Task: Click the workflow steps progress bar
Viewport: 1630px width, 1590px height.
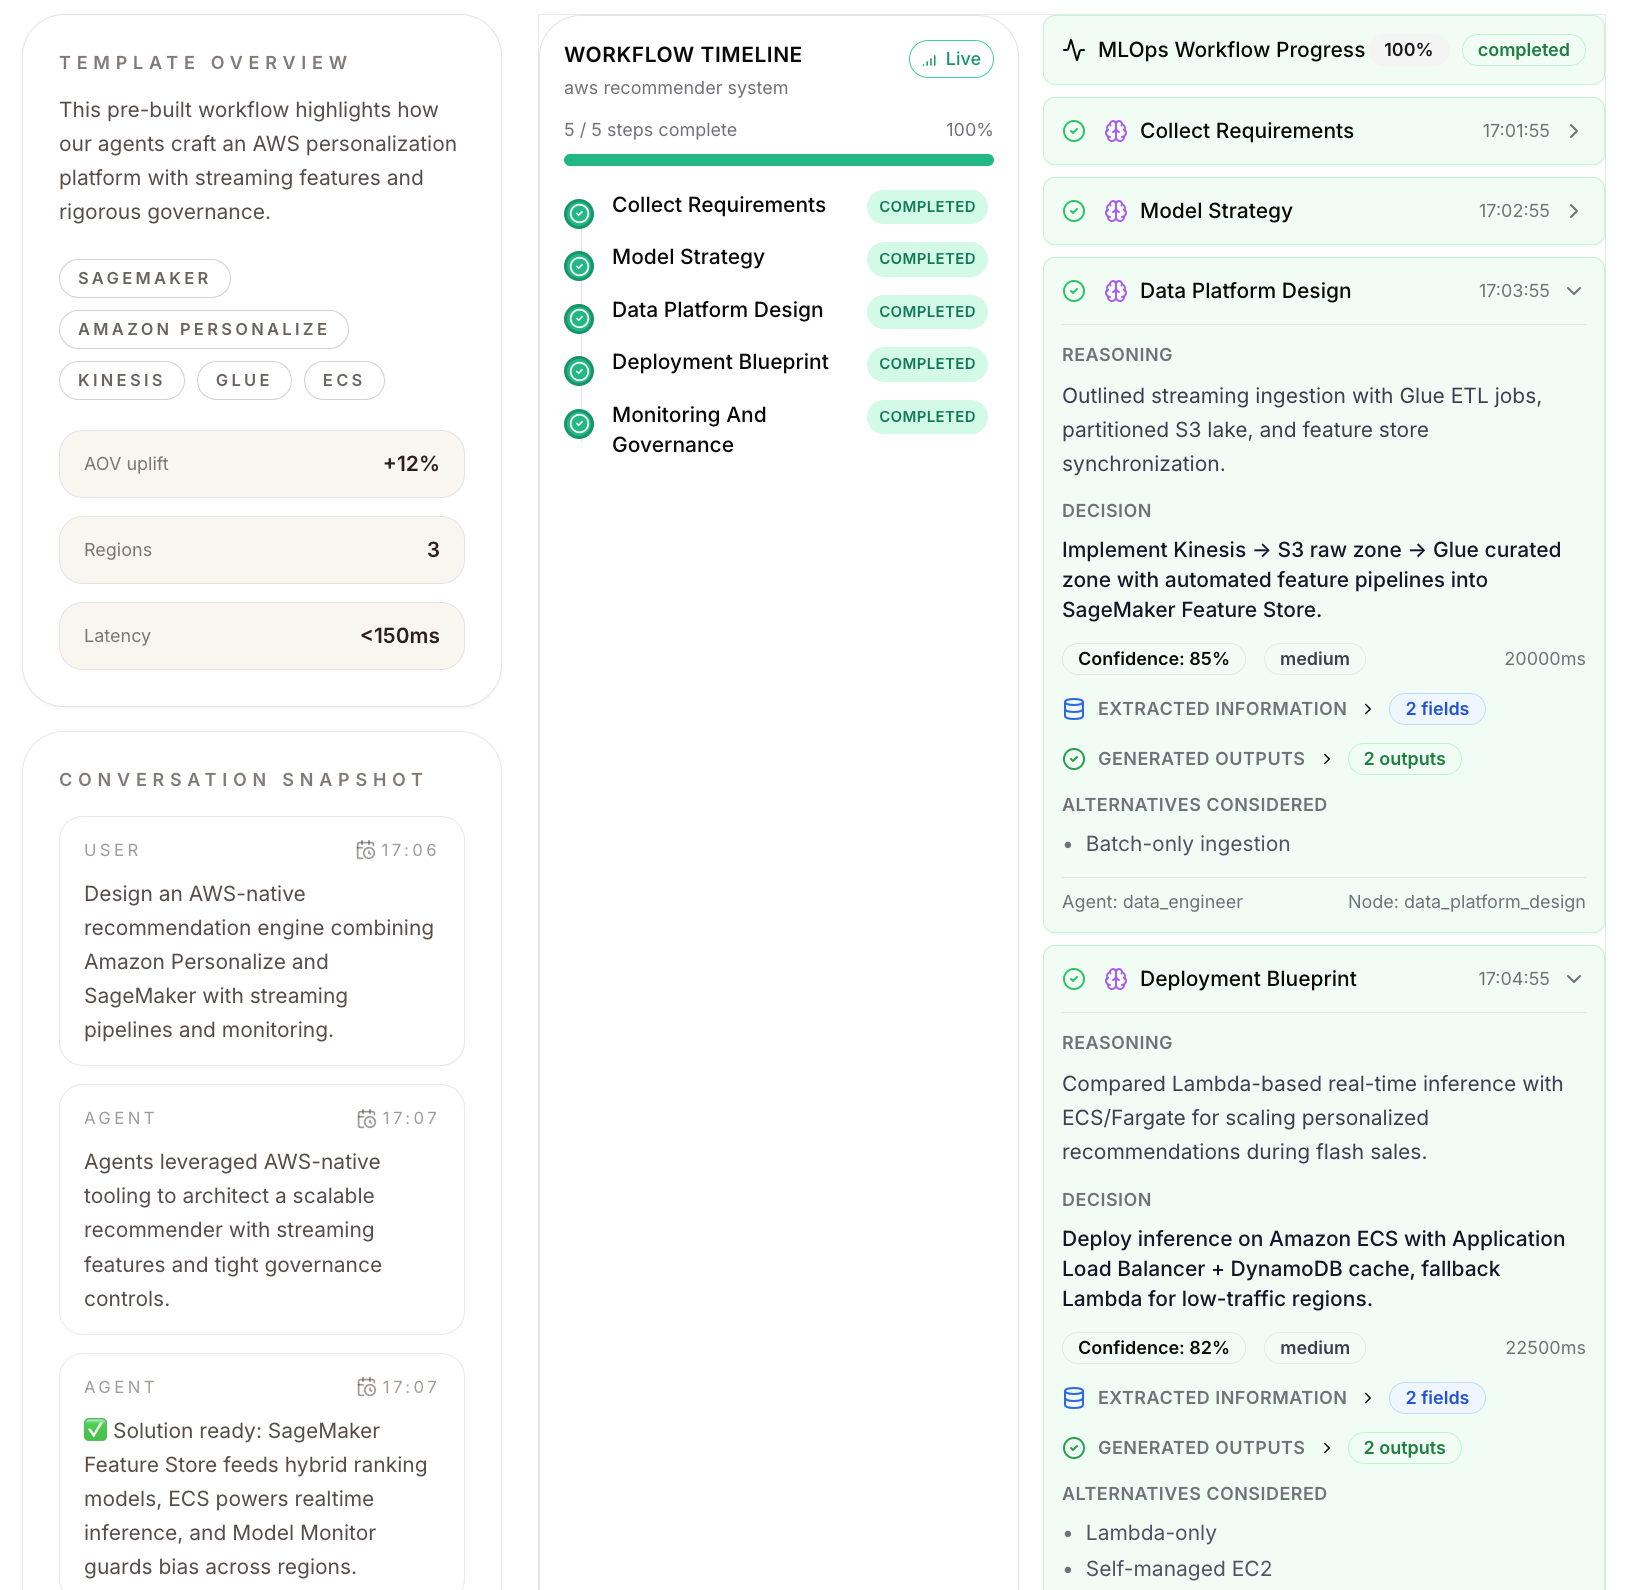Action: click(779, 160)
